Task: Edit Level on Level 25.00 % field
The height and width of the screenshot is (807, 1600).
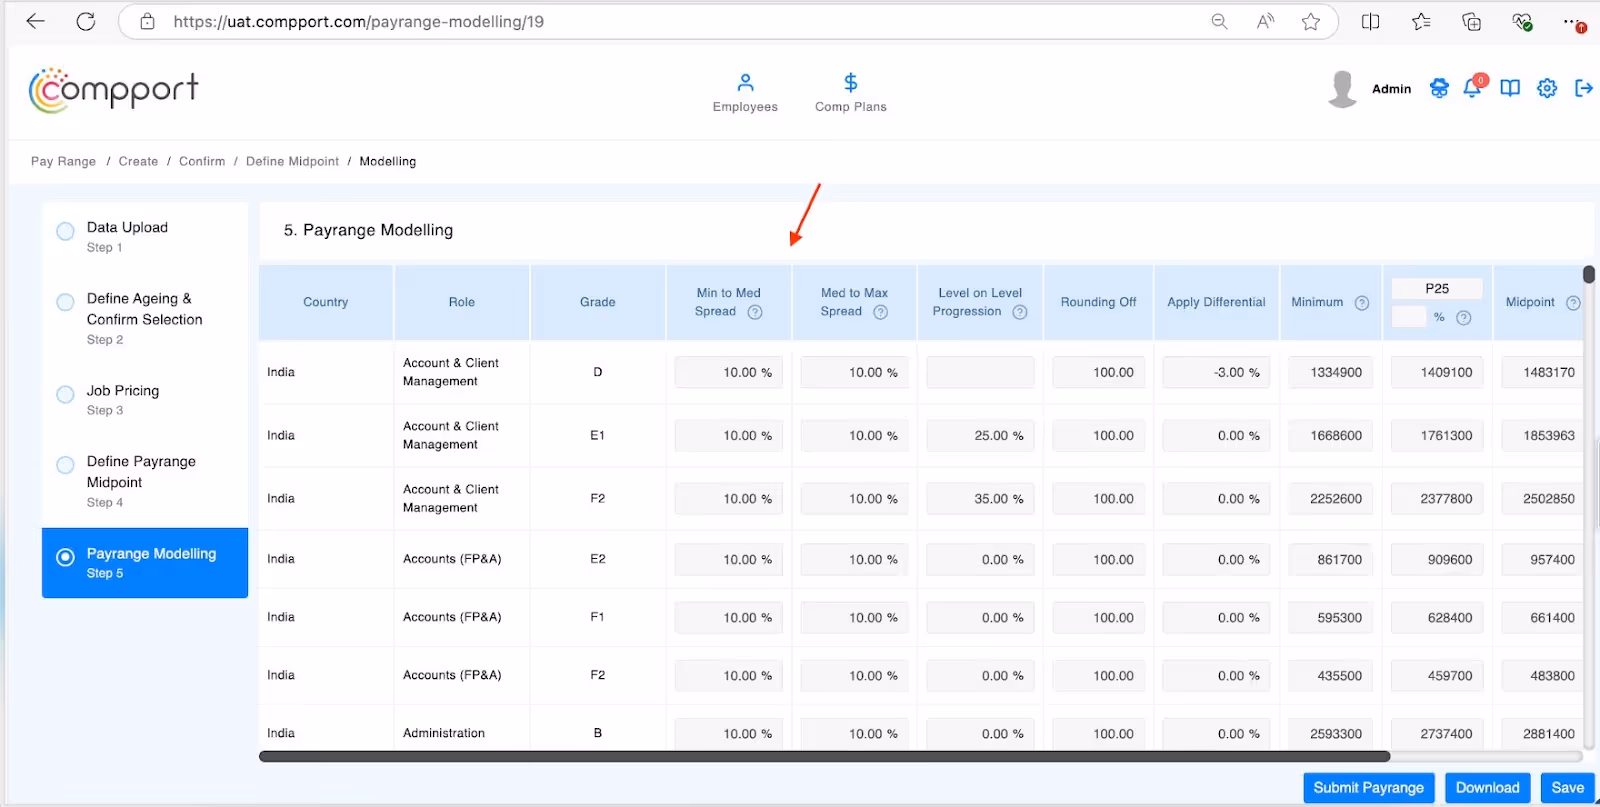Action: click(980, 436)
